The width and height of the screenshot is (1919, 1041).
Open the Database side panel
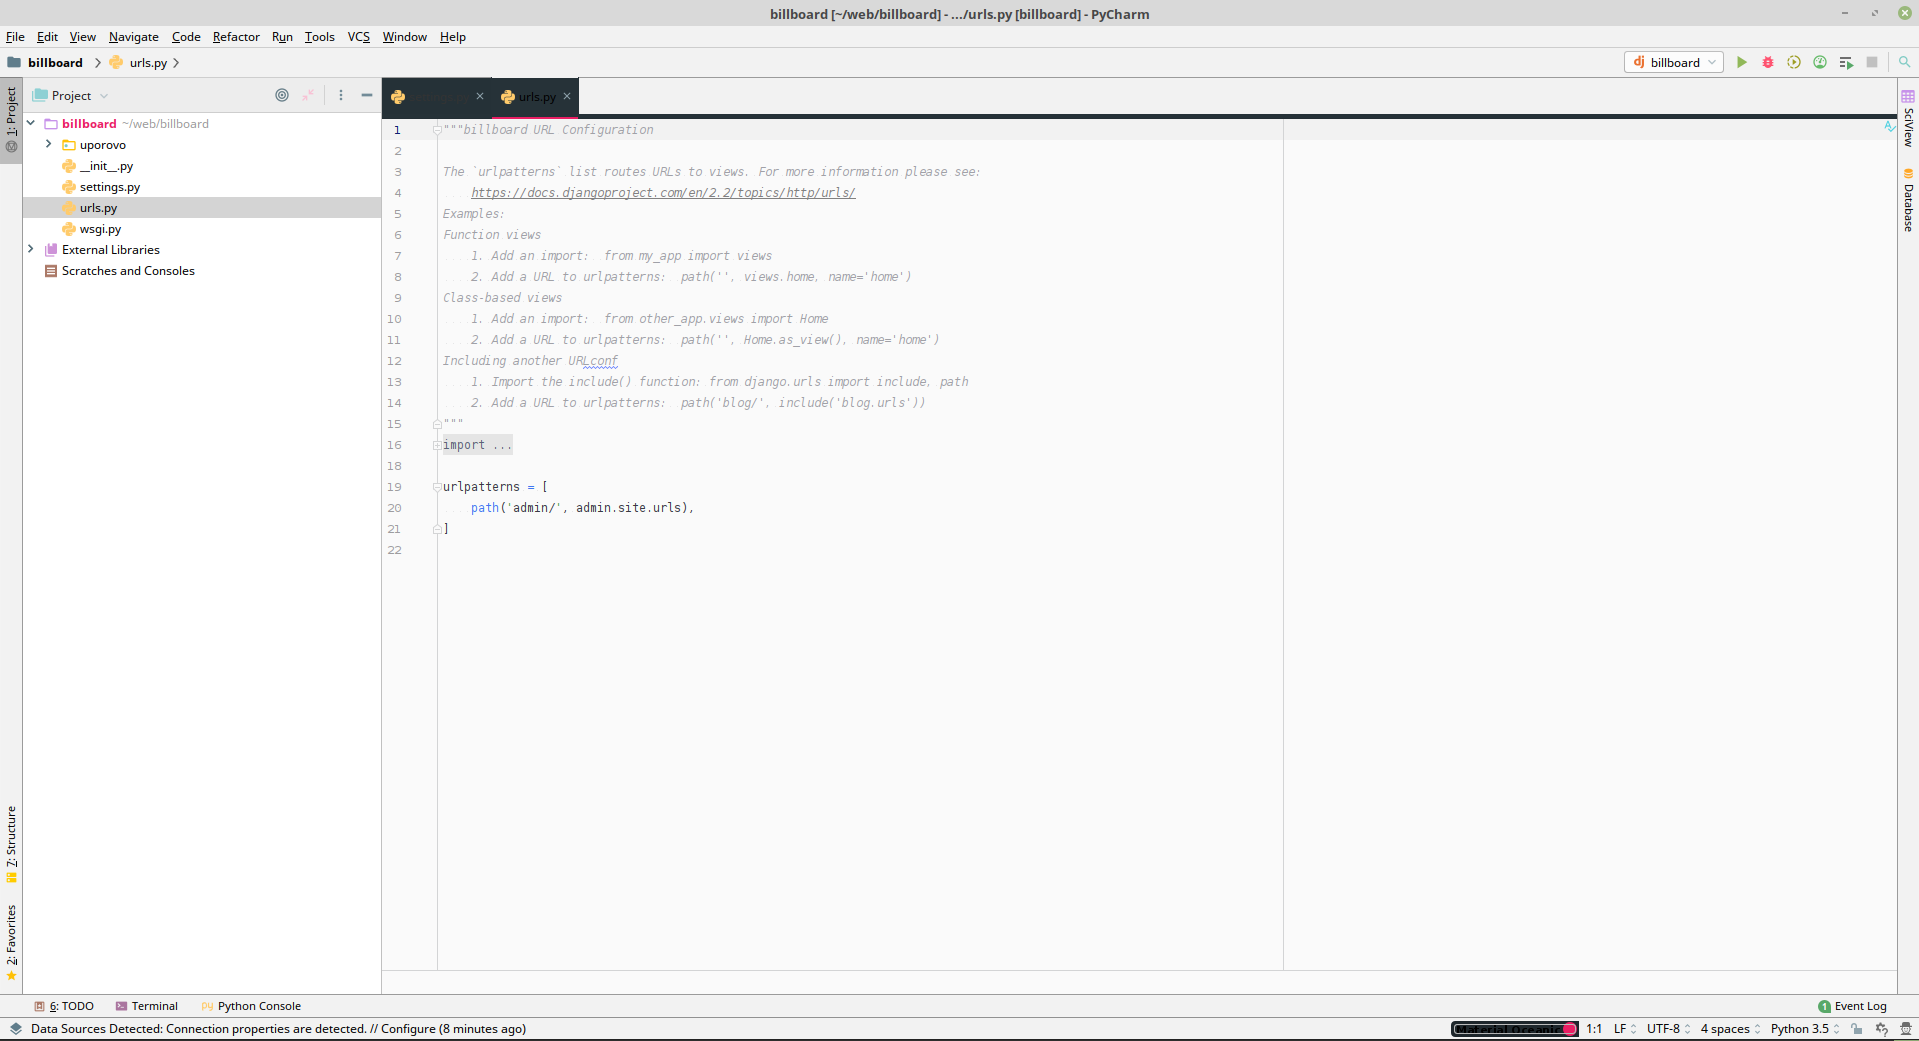[1908, 201]
